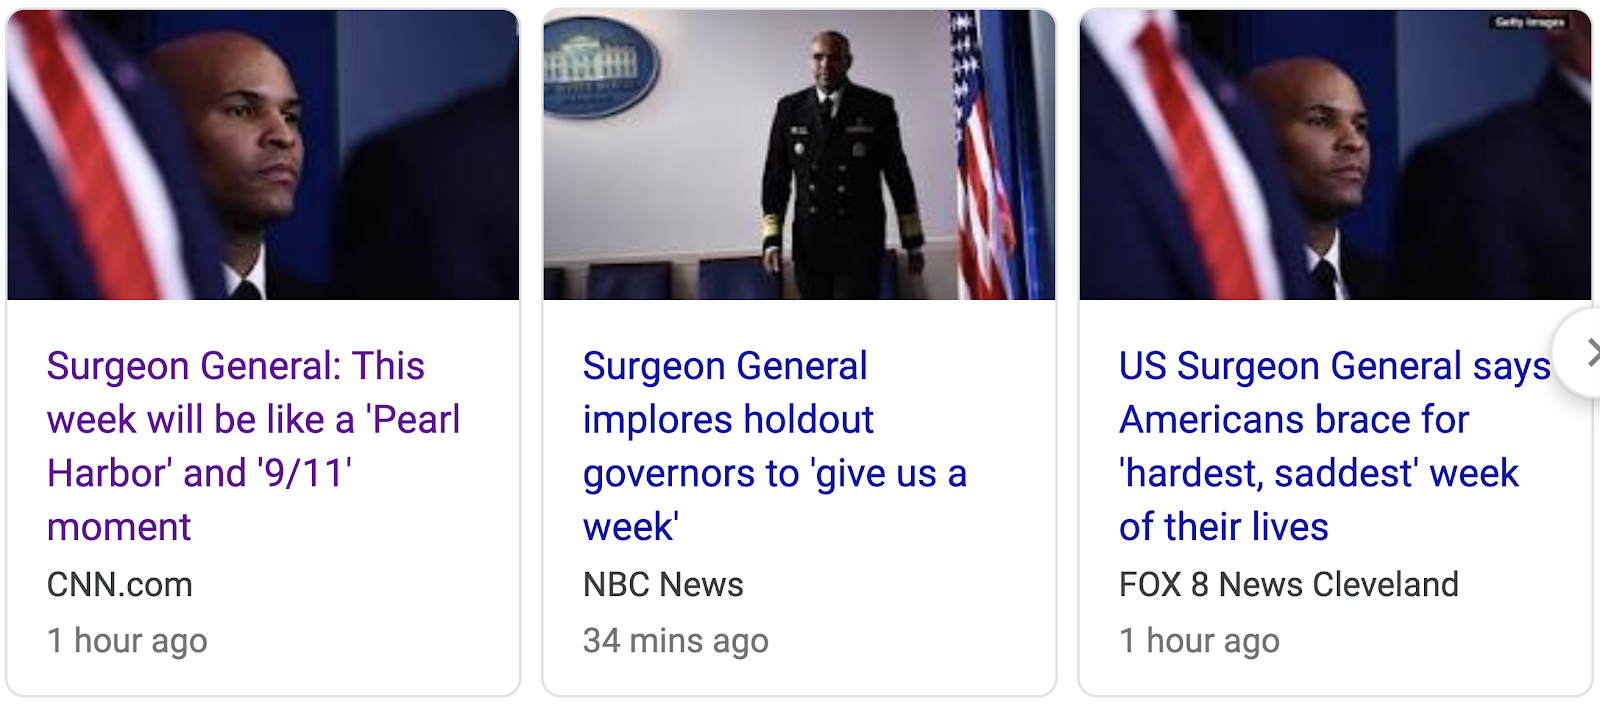Viewport: 1600px width, 706px height.
Task: Click the next arrow on the news carousel
Action: [1590, 353]
